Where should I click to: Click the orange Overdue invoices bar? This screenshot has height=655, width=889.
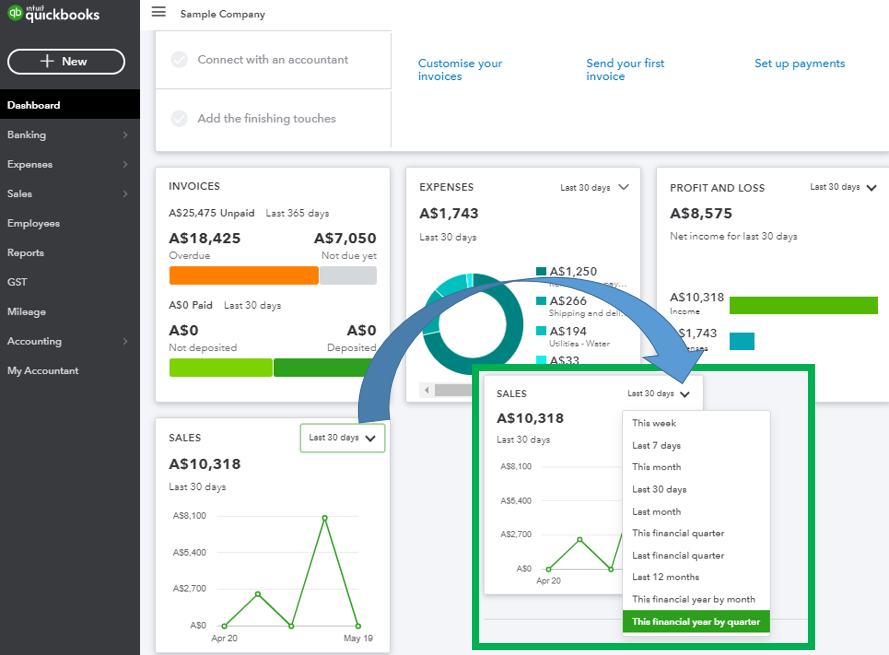tap(244, 276)
